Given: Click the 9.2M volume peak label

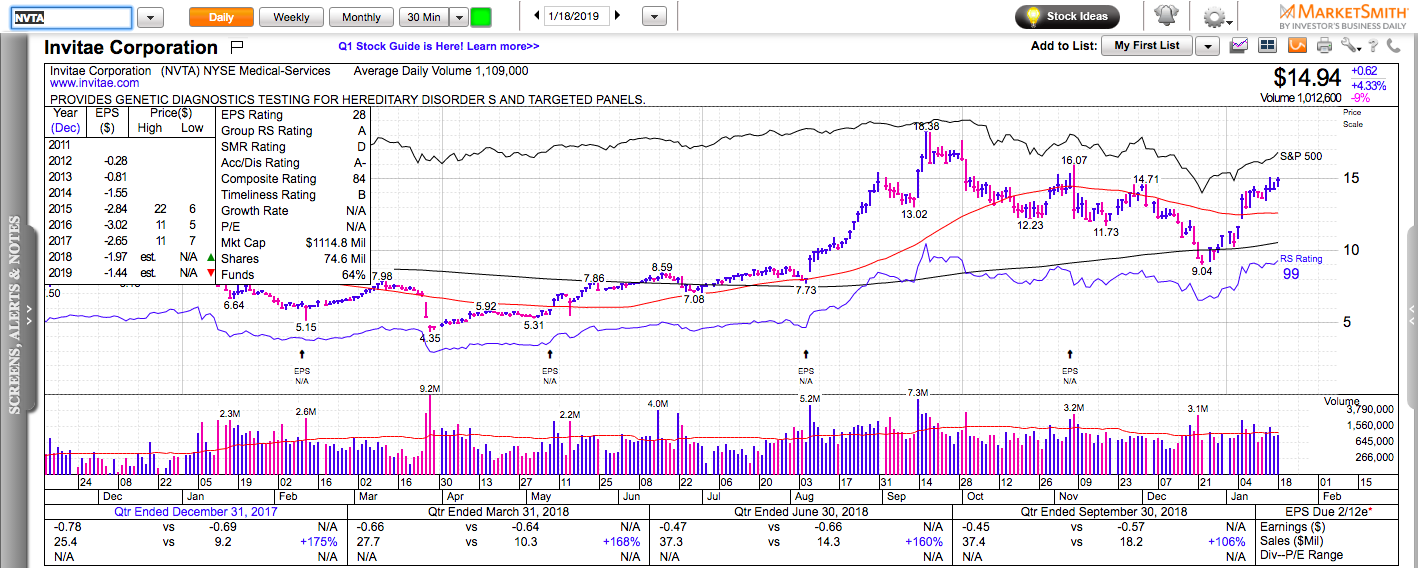Looking at the screenshot, I should coord(430,388).
